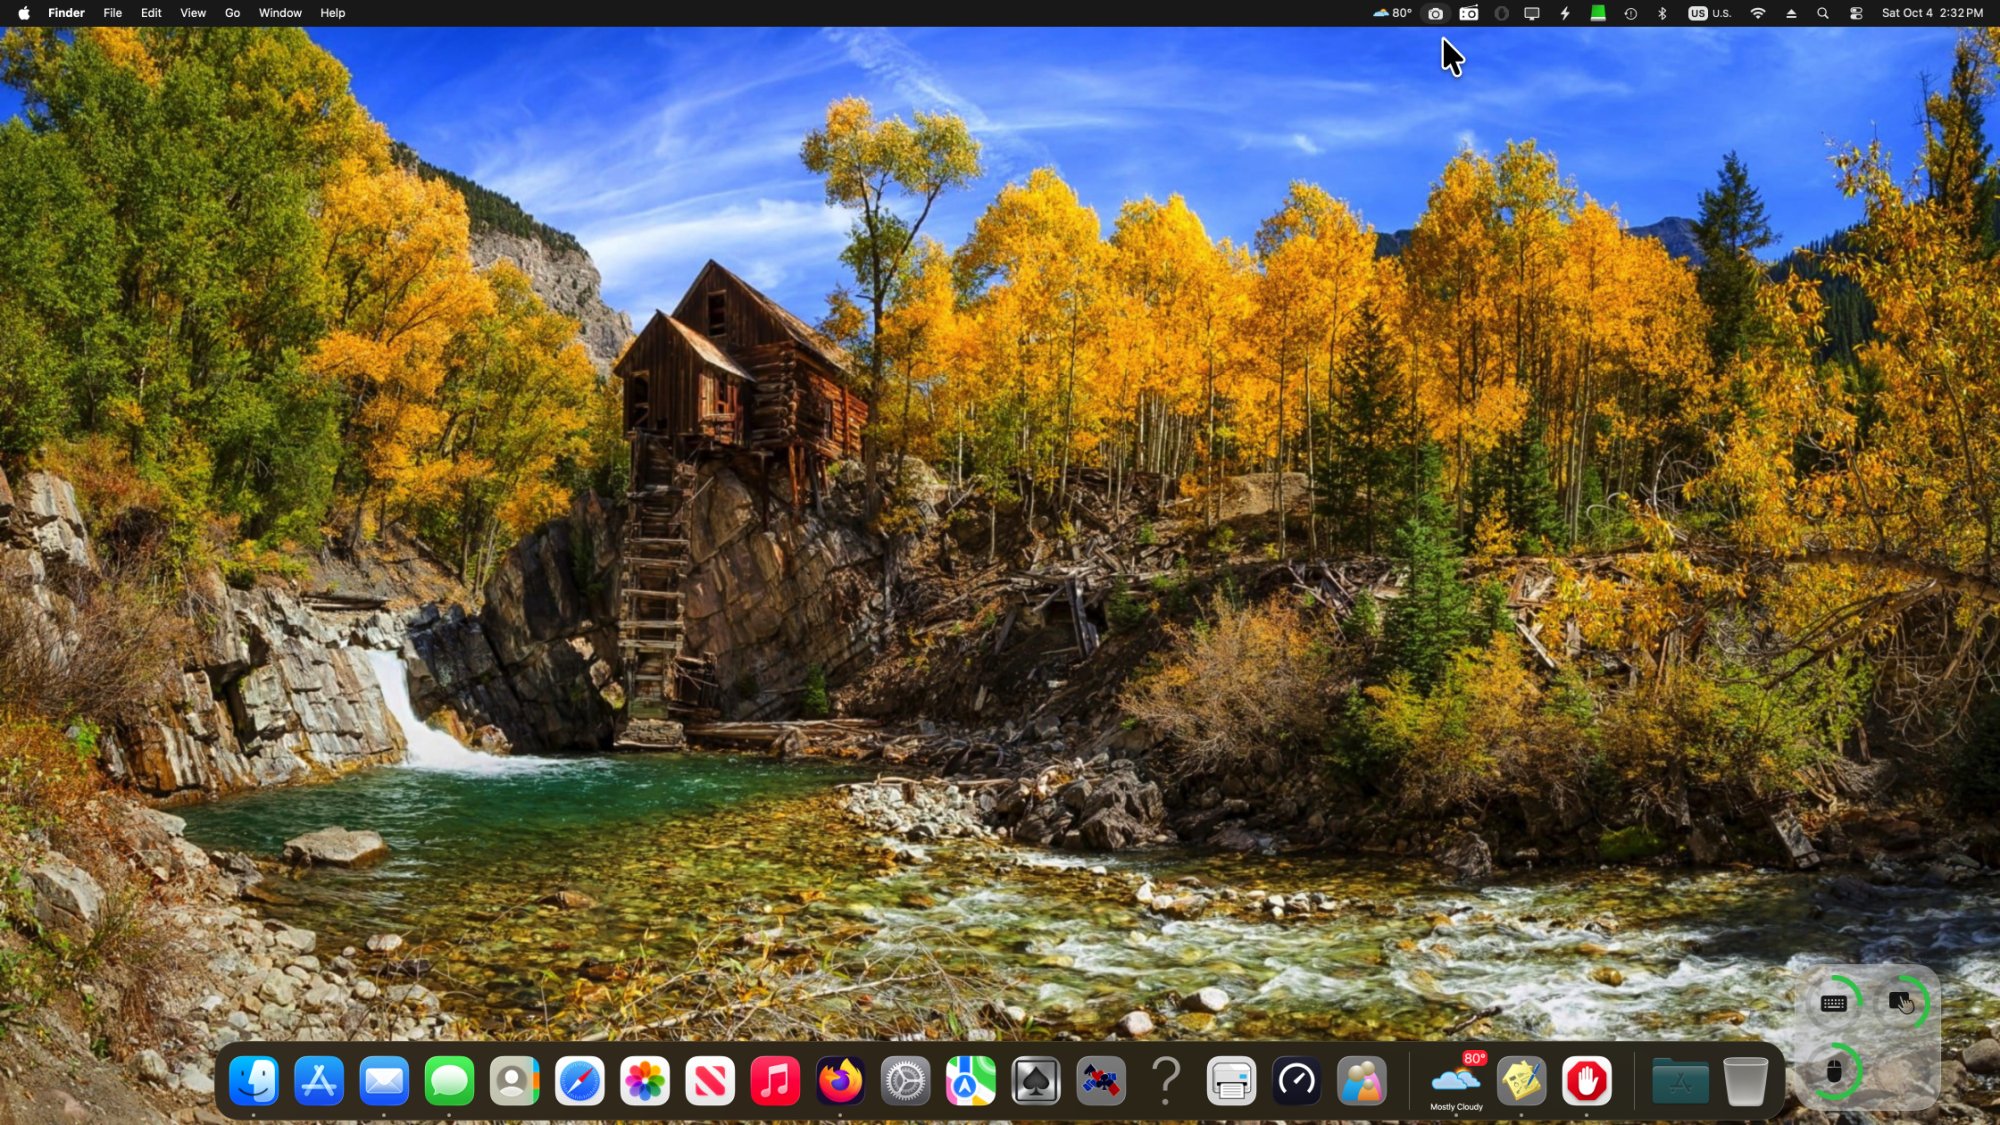Open the Go menu
2000x1125 pixels.
232,13
